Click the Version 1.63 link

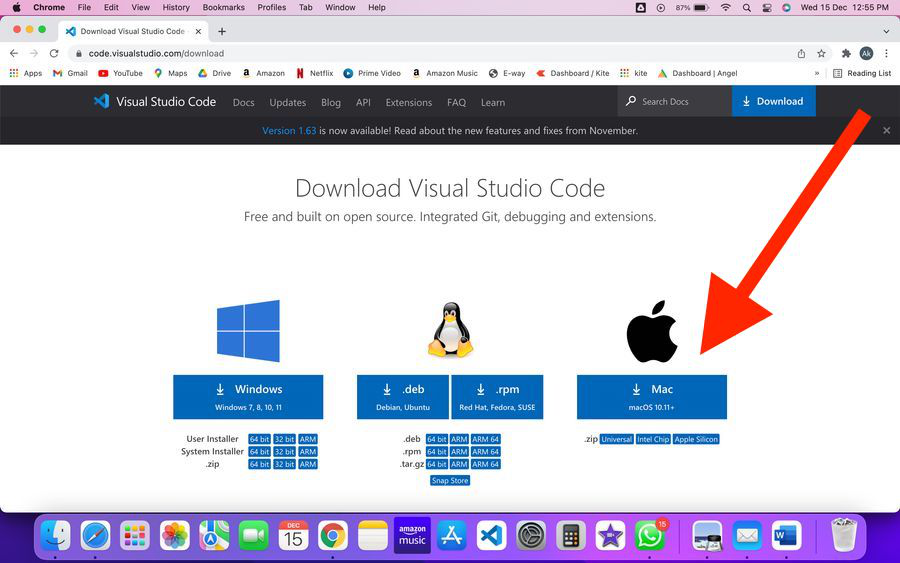pyautogui.click(x=289, y=130)
